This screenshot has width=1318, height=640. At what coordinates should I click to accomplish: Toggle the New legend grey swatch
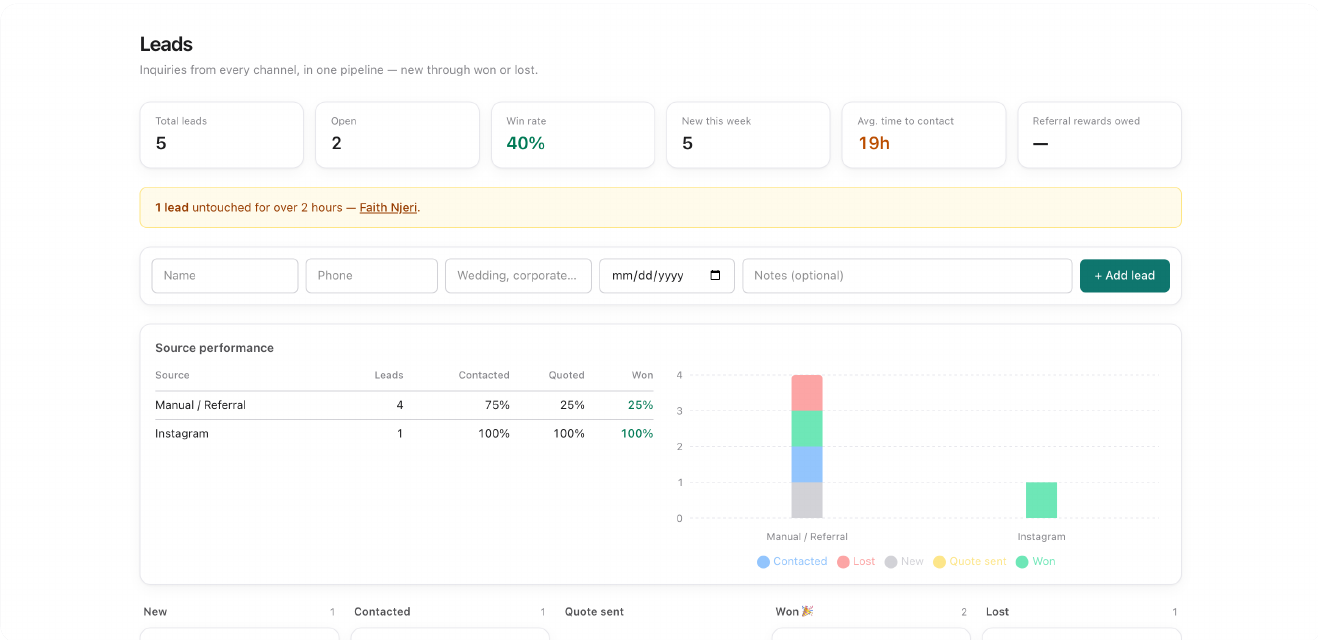pos(891,562)
